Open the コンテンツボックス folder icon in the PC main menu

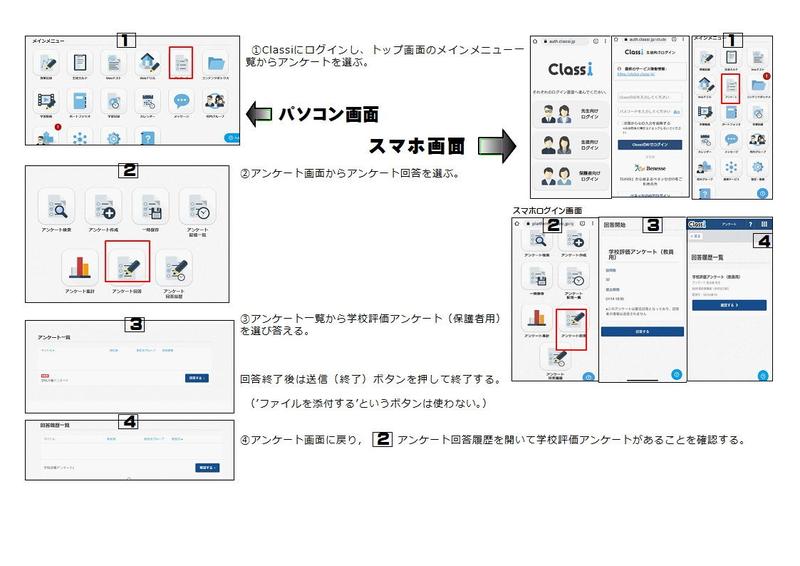tap(215, 63)
